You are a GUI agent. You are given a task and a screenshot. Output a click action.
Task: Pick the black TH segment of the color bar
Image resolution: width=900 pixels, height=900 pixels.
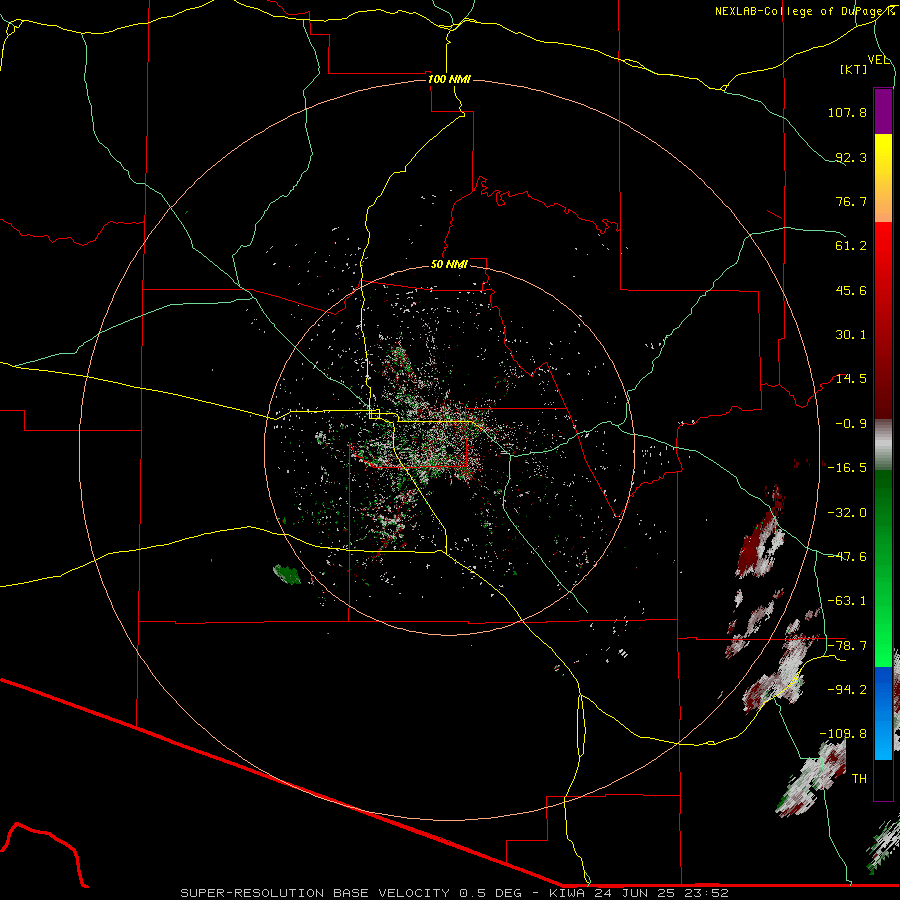coord(883,779)
